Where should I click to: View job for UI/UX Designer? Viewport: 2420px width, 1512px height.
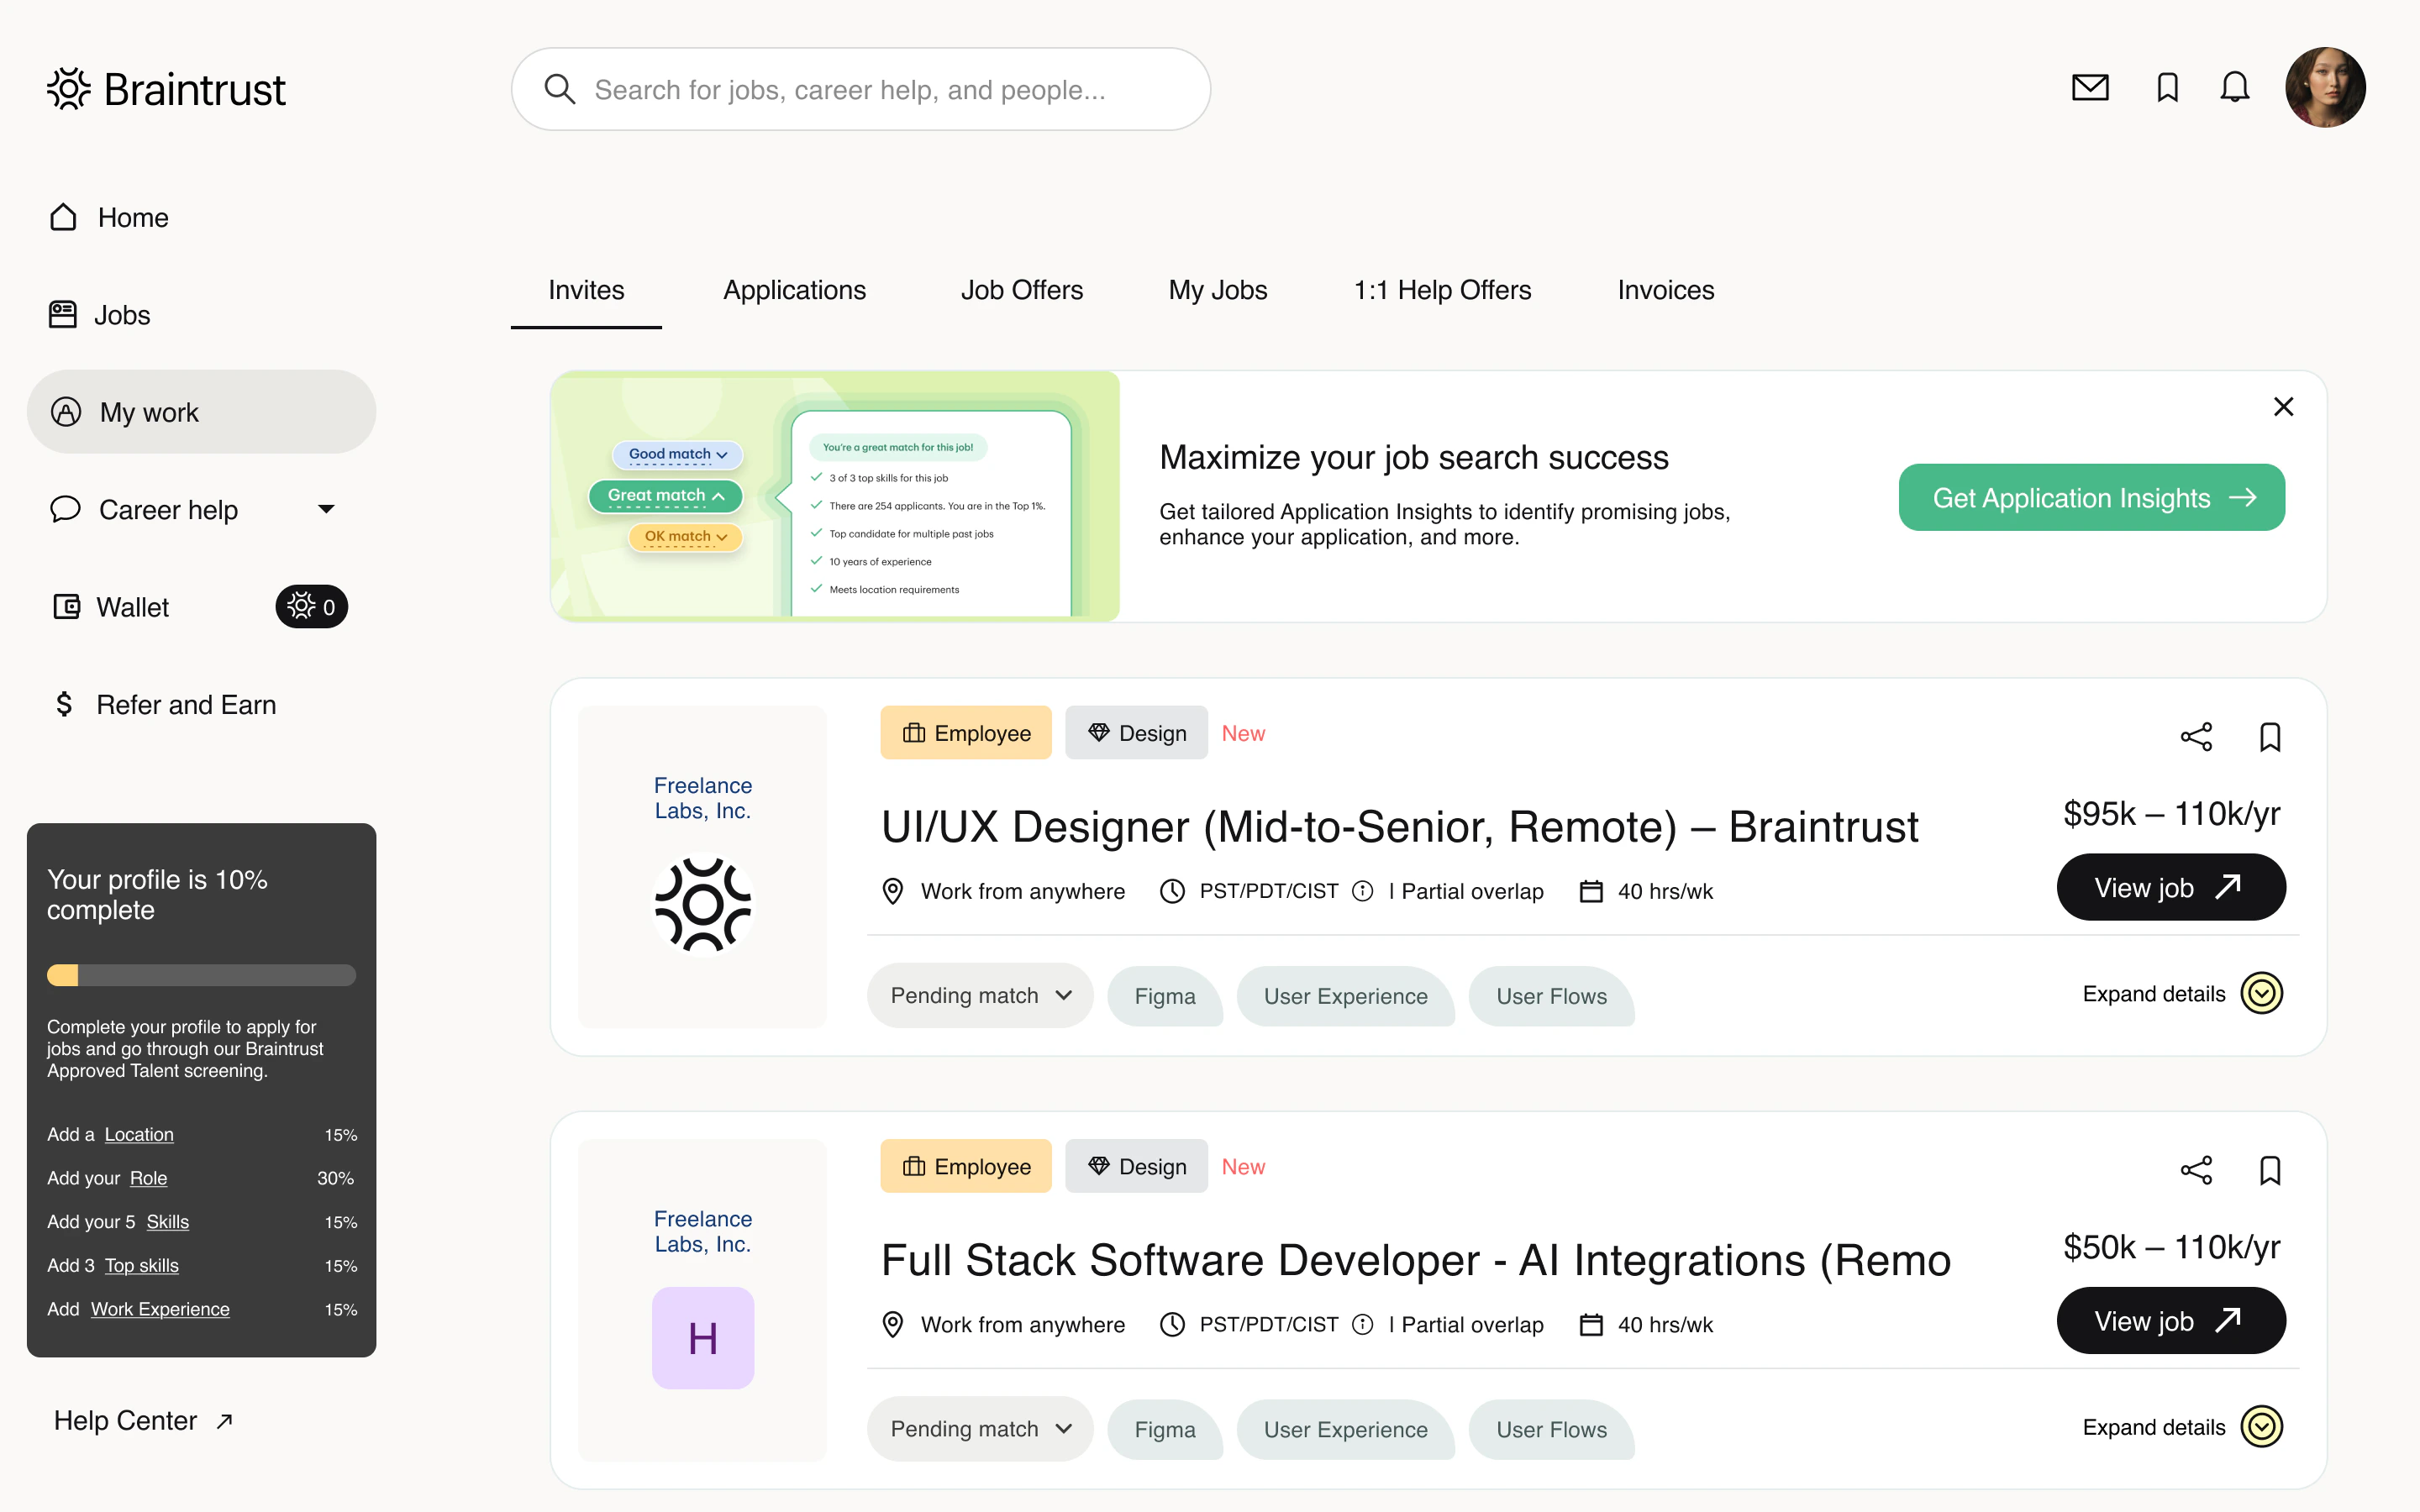pyautogui.click(x=2171, y=887)
